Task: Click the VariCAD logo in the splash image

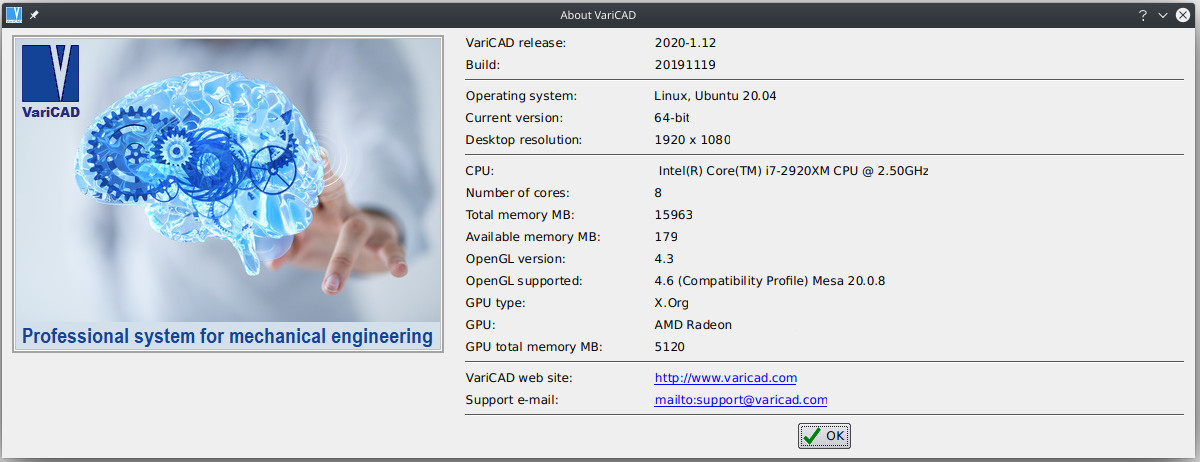Action: tap(50, 81)
